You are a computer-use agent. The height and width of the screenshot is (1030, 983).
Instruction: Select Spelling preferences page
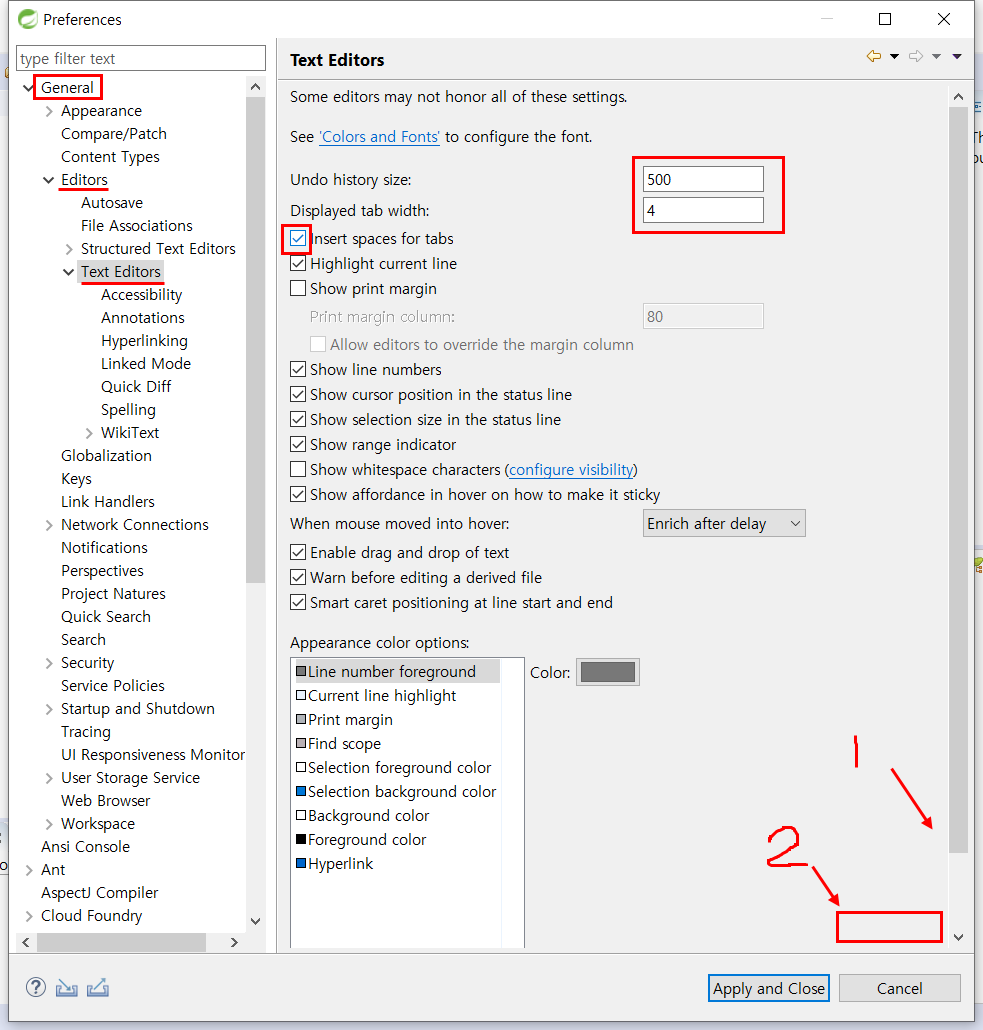coord(128,410)
